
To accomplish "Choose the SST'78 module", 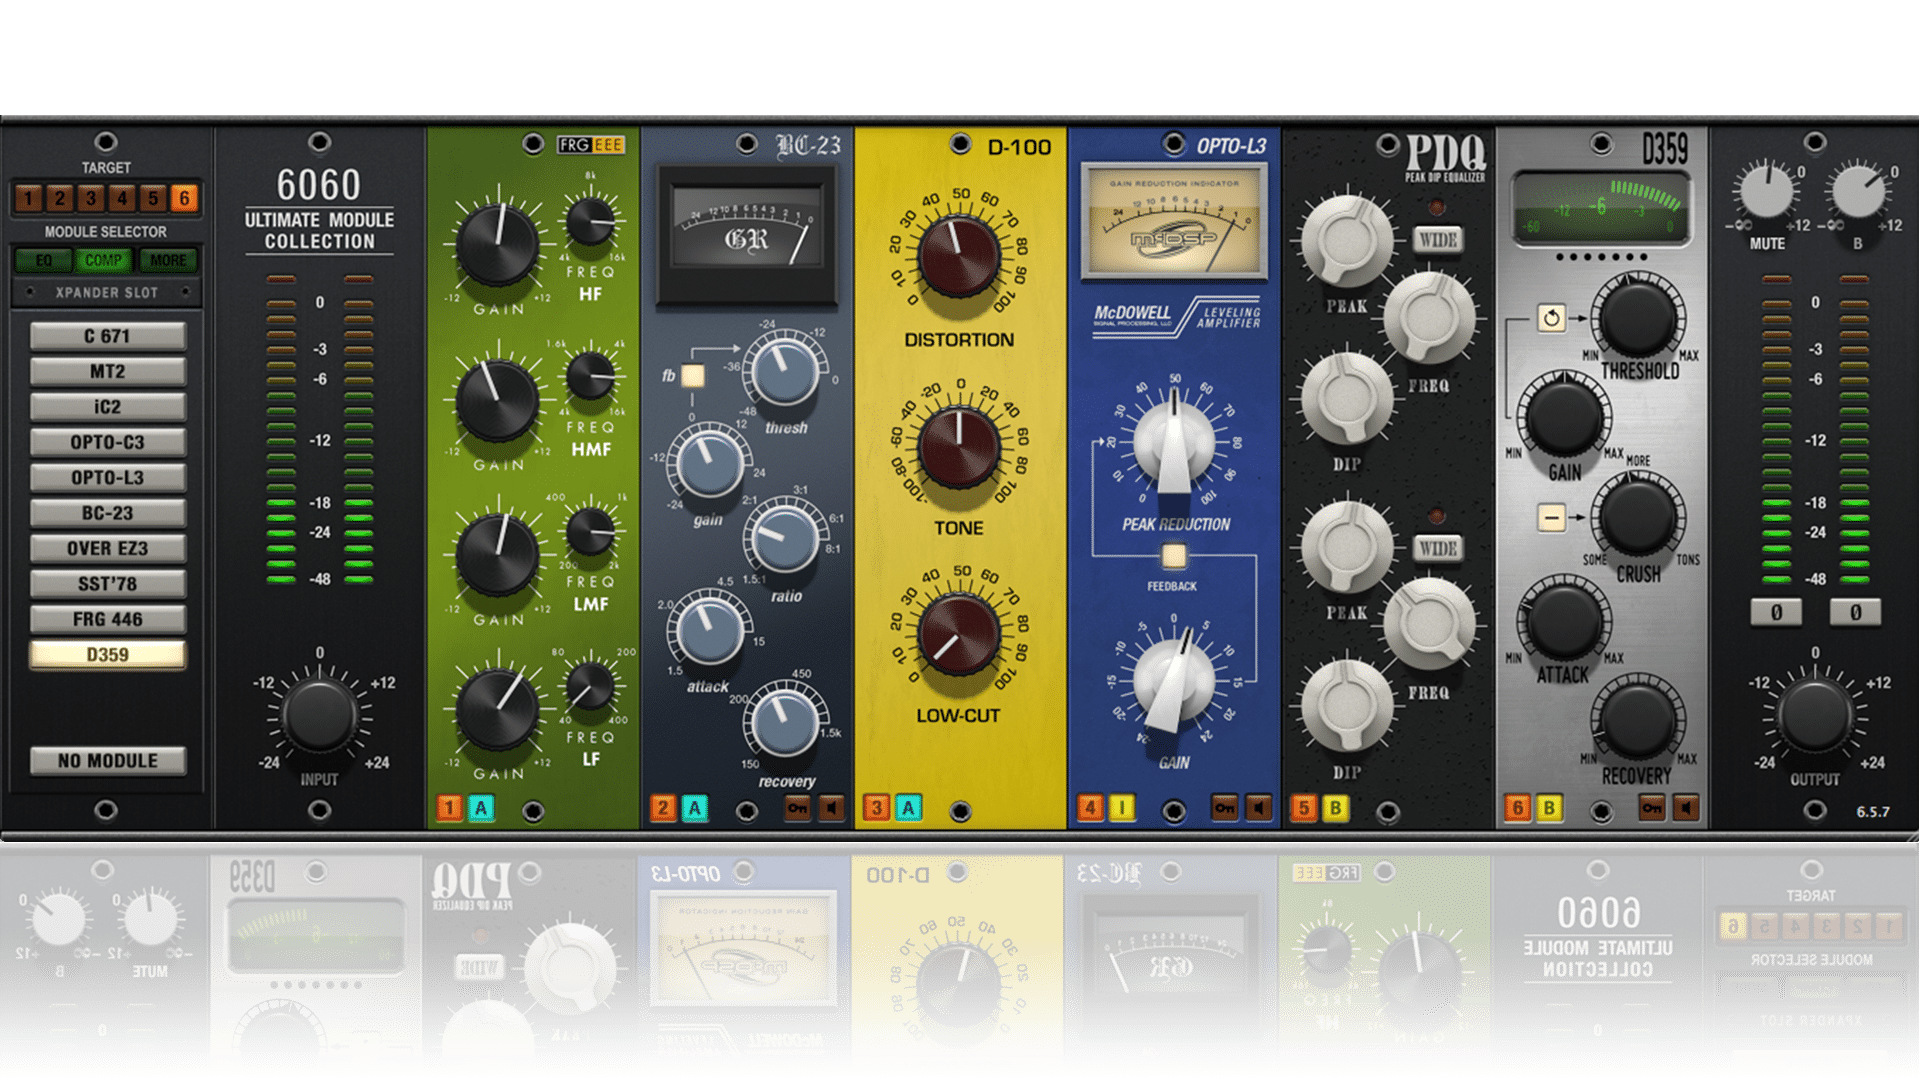I will click(107, 584).
